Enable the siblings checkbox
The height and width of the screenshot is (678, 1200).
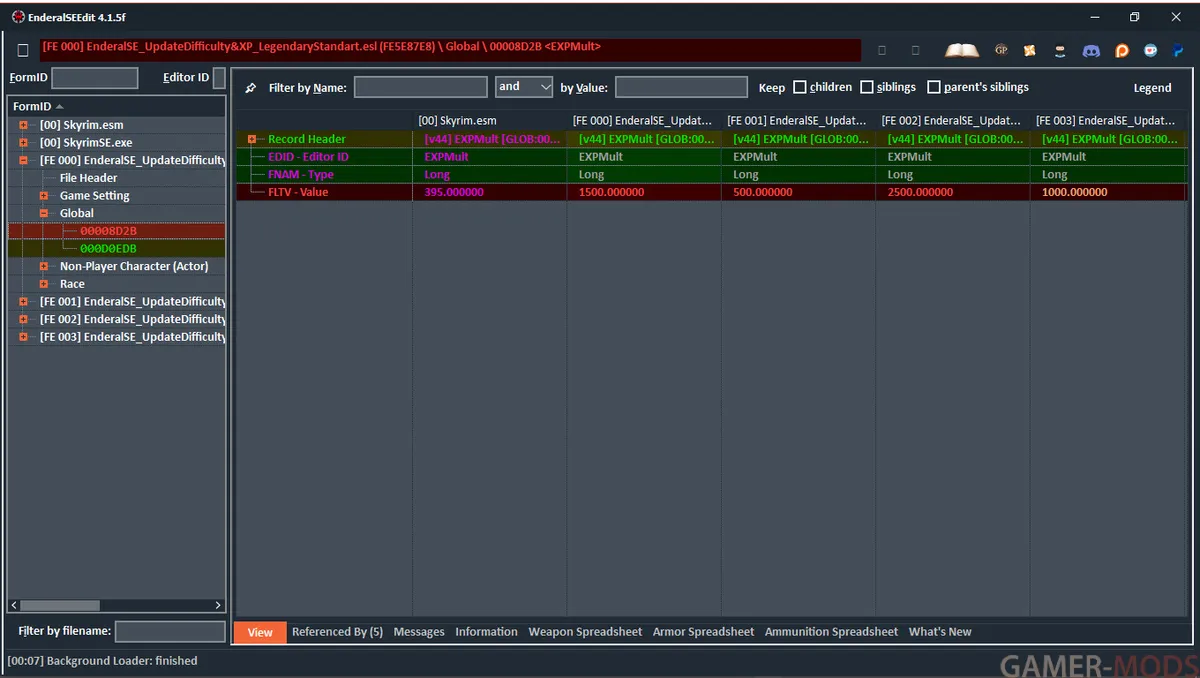867,87
